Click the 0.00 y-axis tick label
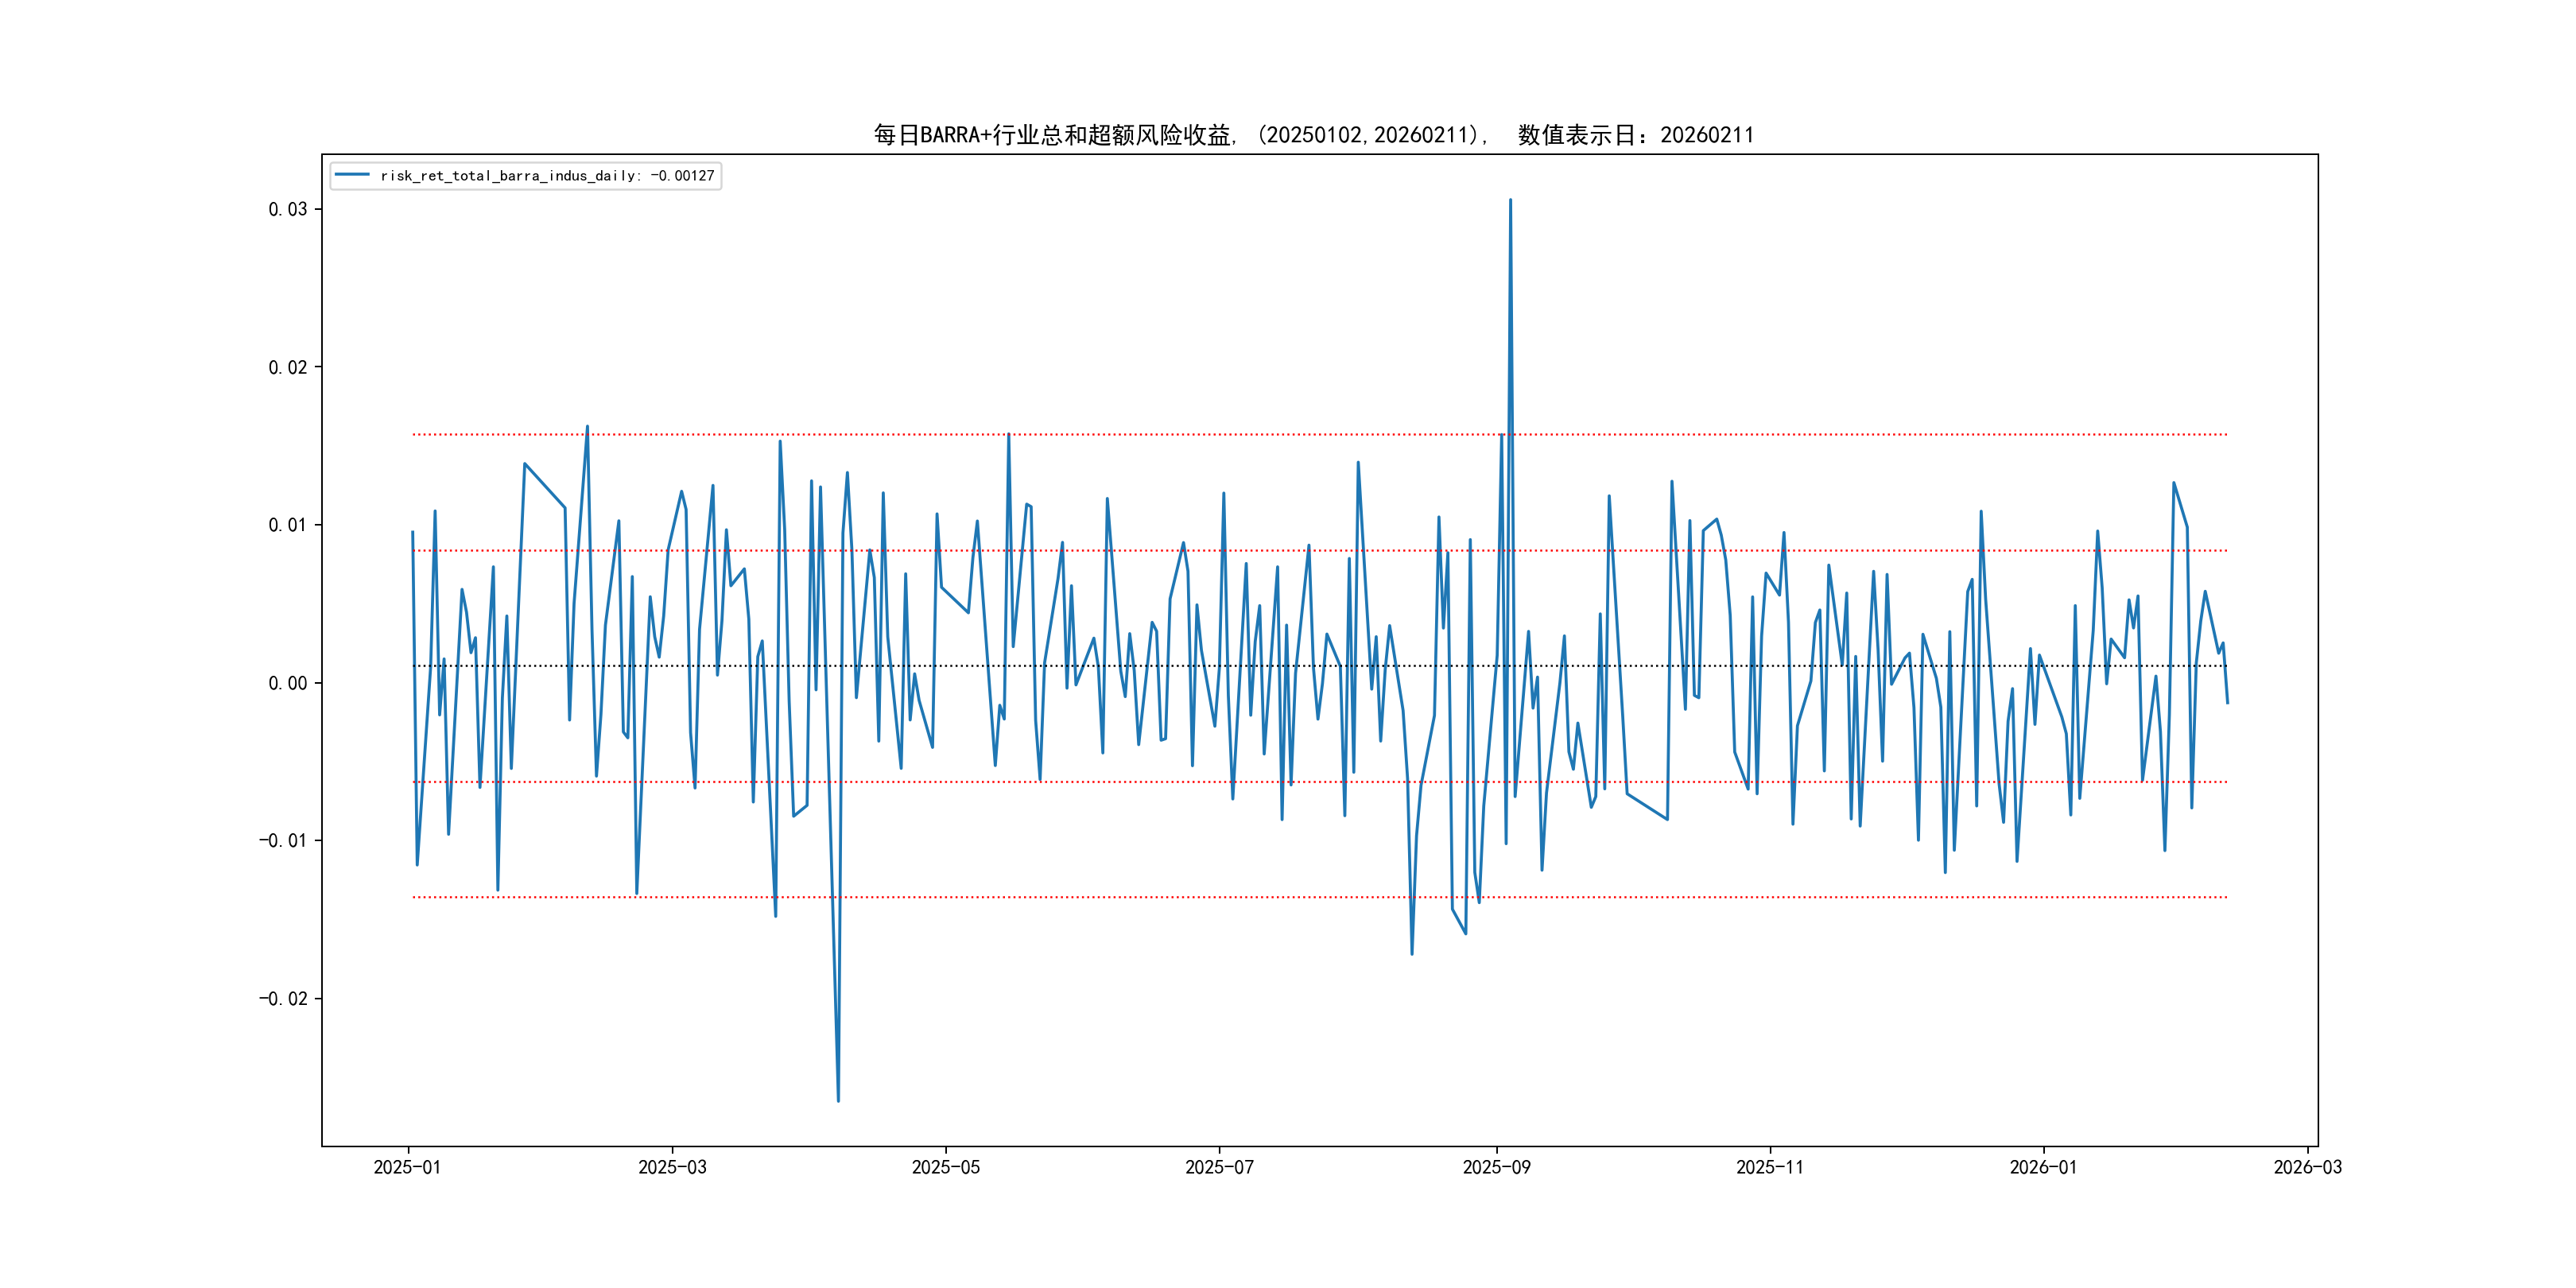The image size is (2576, 1288). [x=287, y=683]
